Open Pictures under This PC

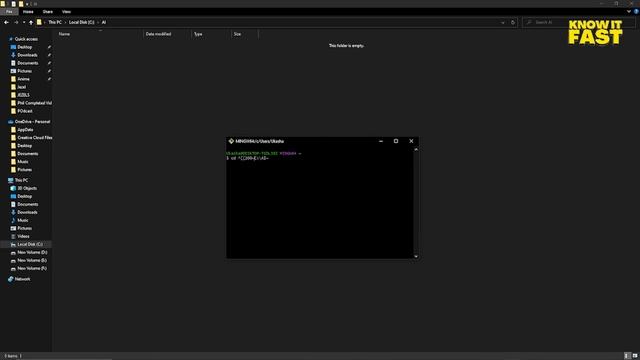coord(24,228)
